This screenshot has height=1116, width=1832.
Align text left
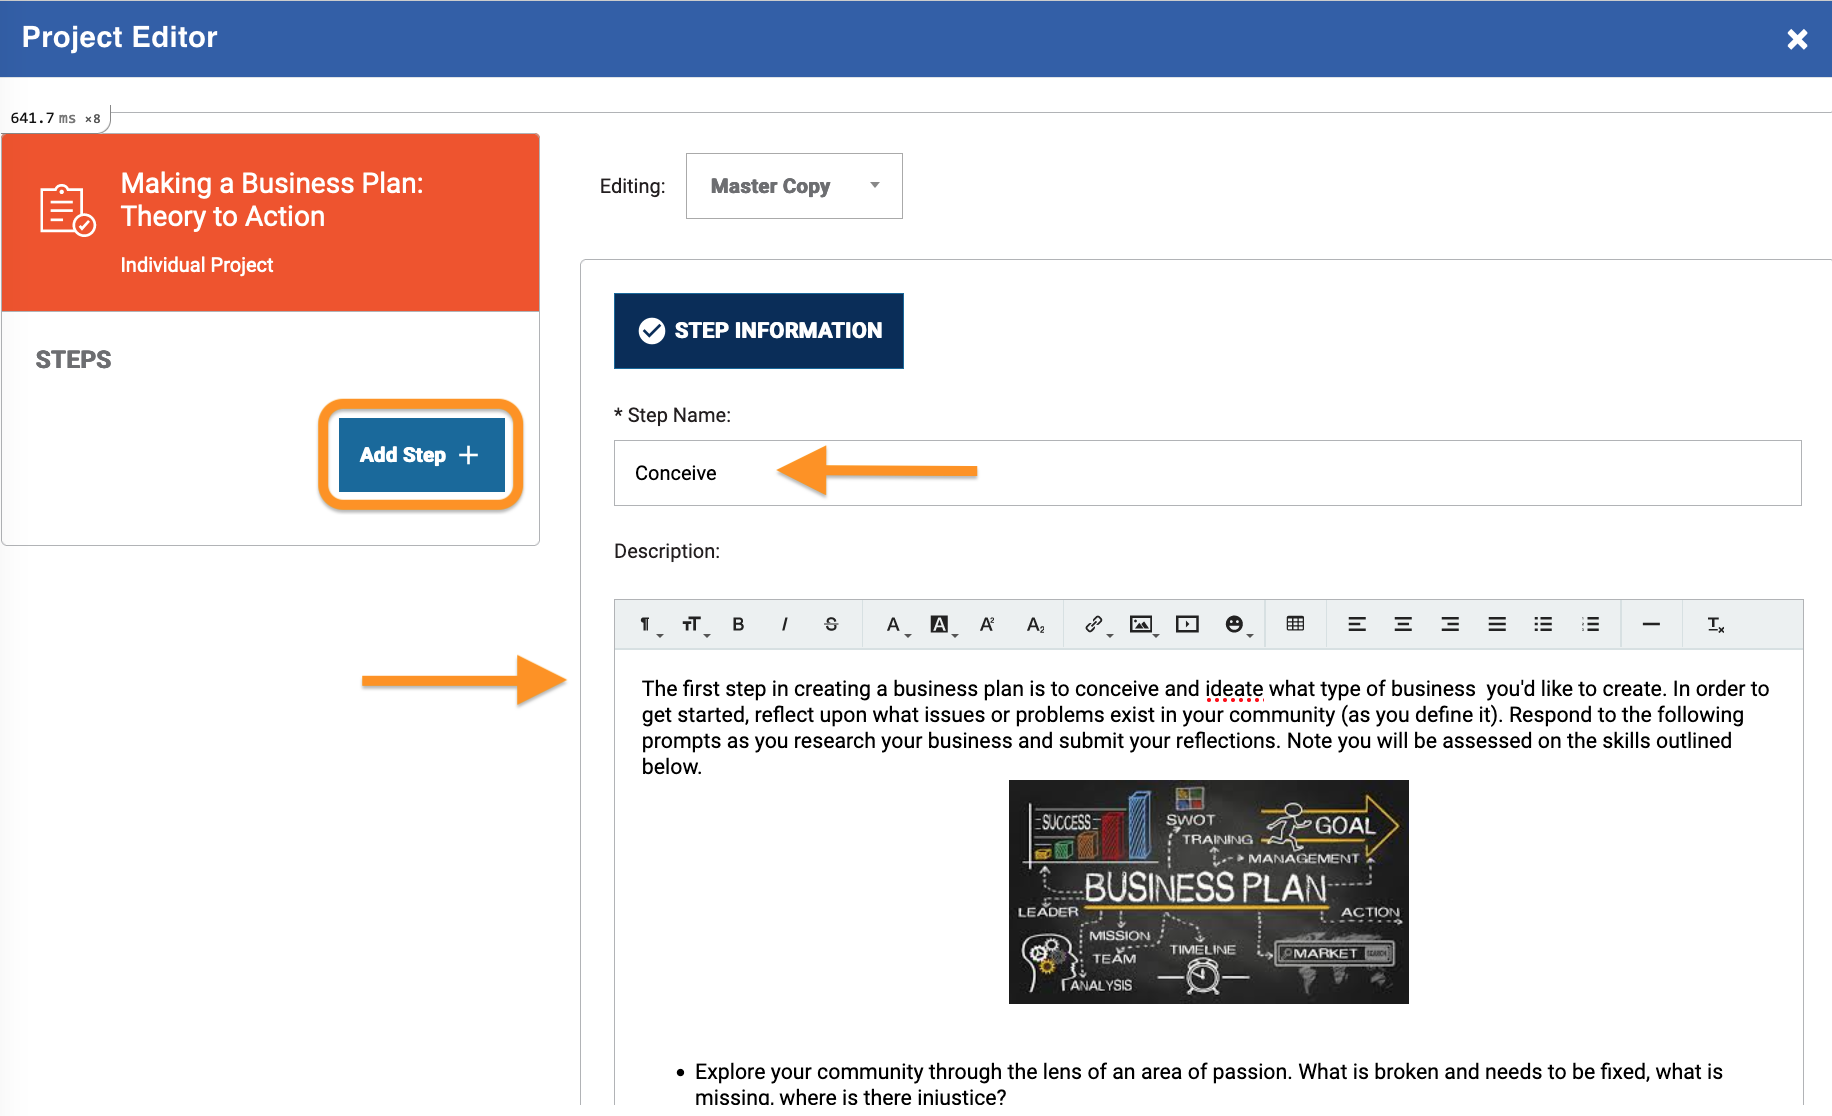tap(1357, 625)
